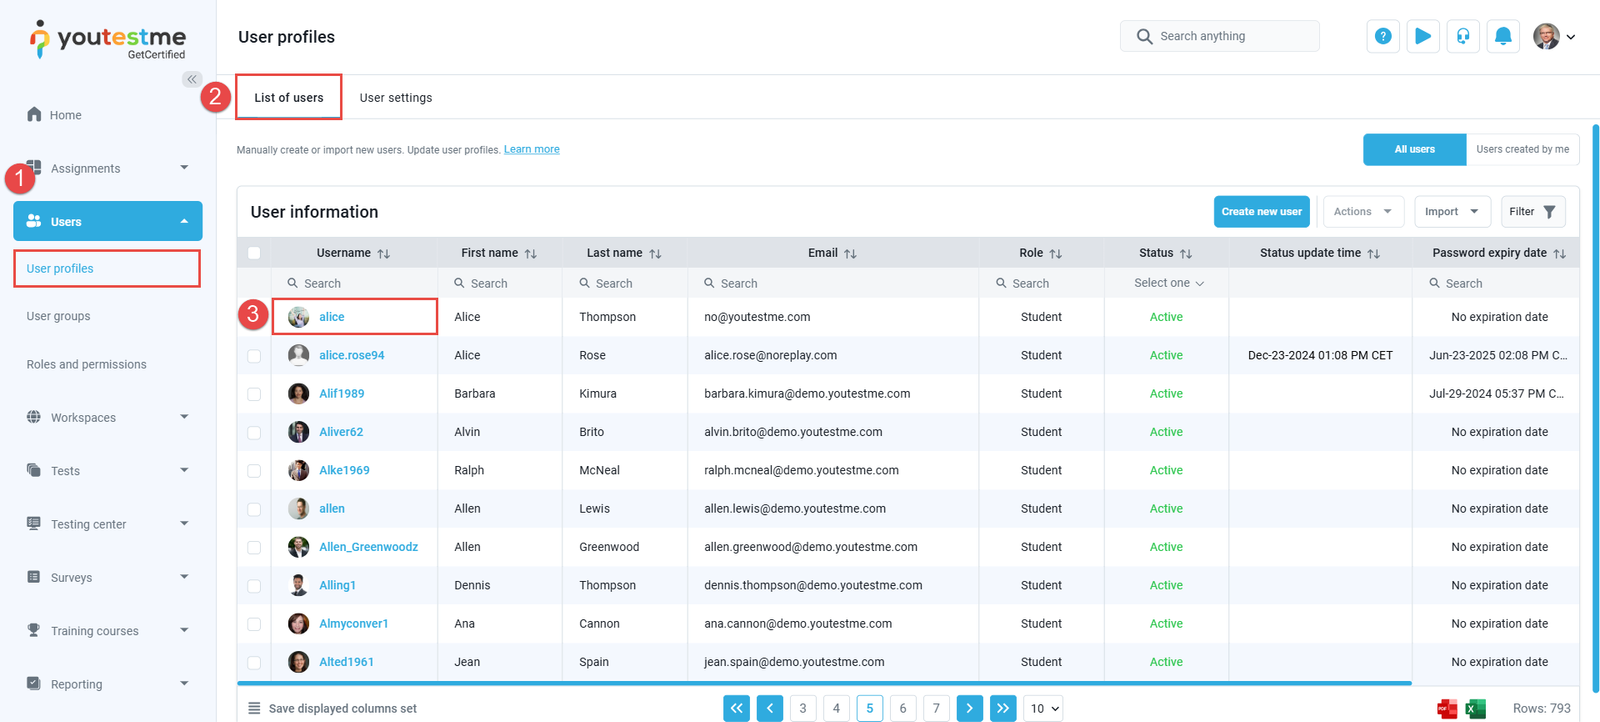Click the help question mark icon
The height and width of the screenshot is (722, 1600).
1382,36
